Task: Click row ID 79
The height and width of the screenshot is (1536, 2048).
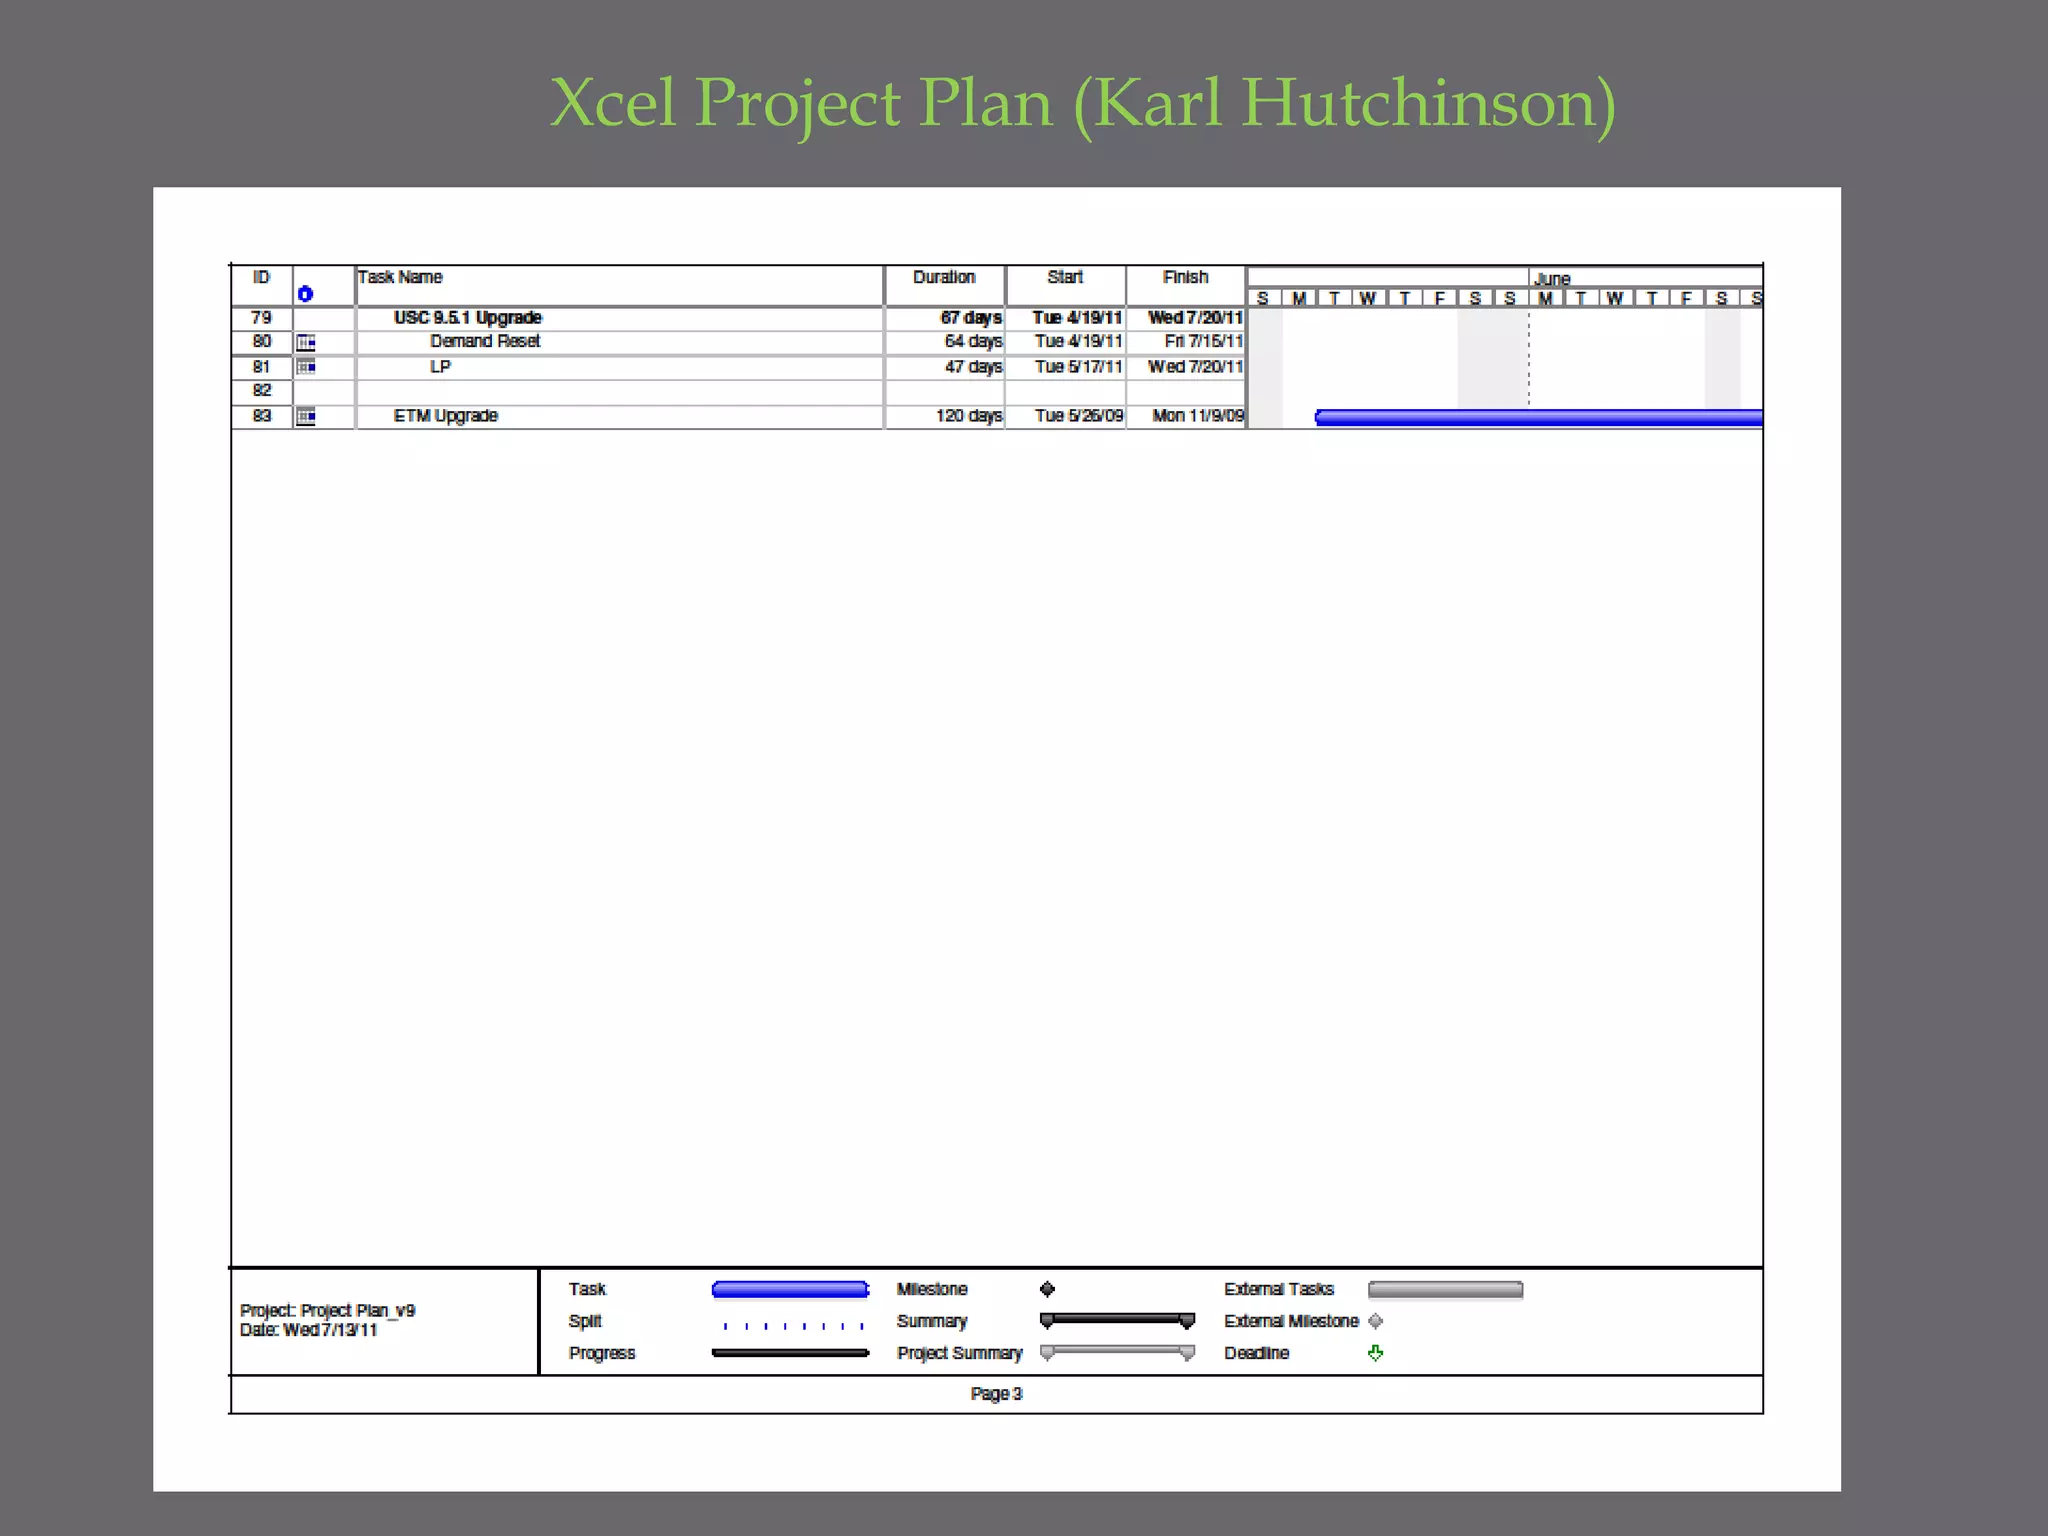Action: [x=261, y=317]
